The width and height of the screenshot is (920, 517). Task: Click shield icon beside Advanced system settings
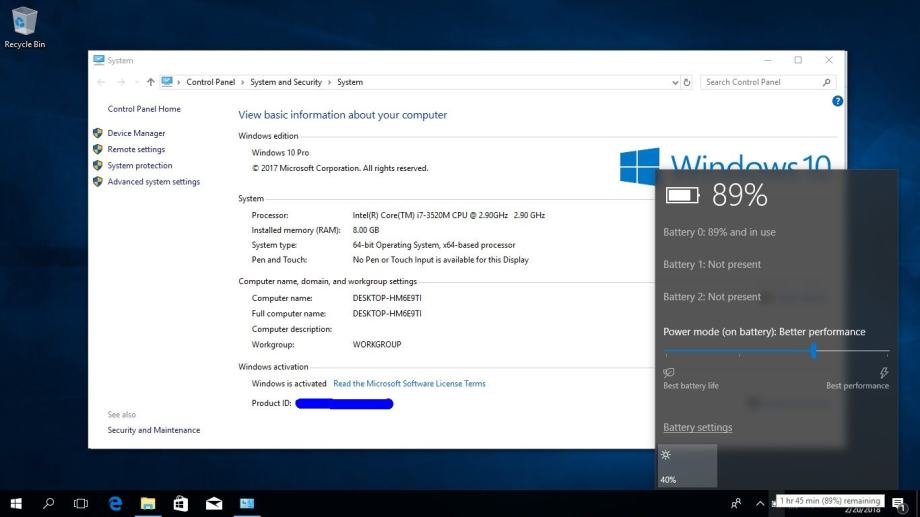(98, 182)
